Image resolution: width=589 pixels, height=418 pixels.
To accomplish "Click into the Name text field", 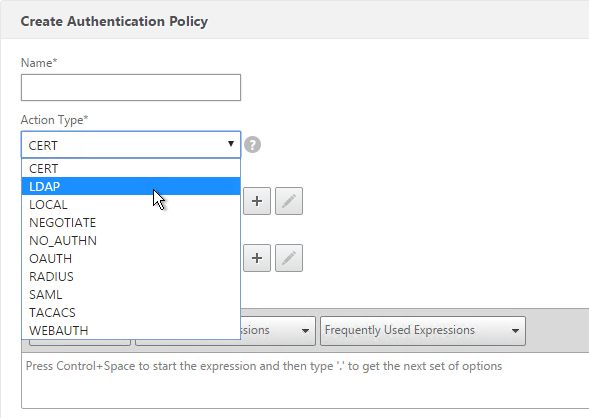I will [131, 88].
